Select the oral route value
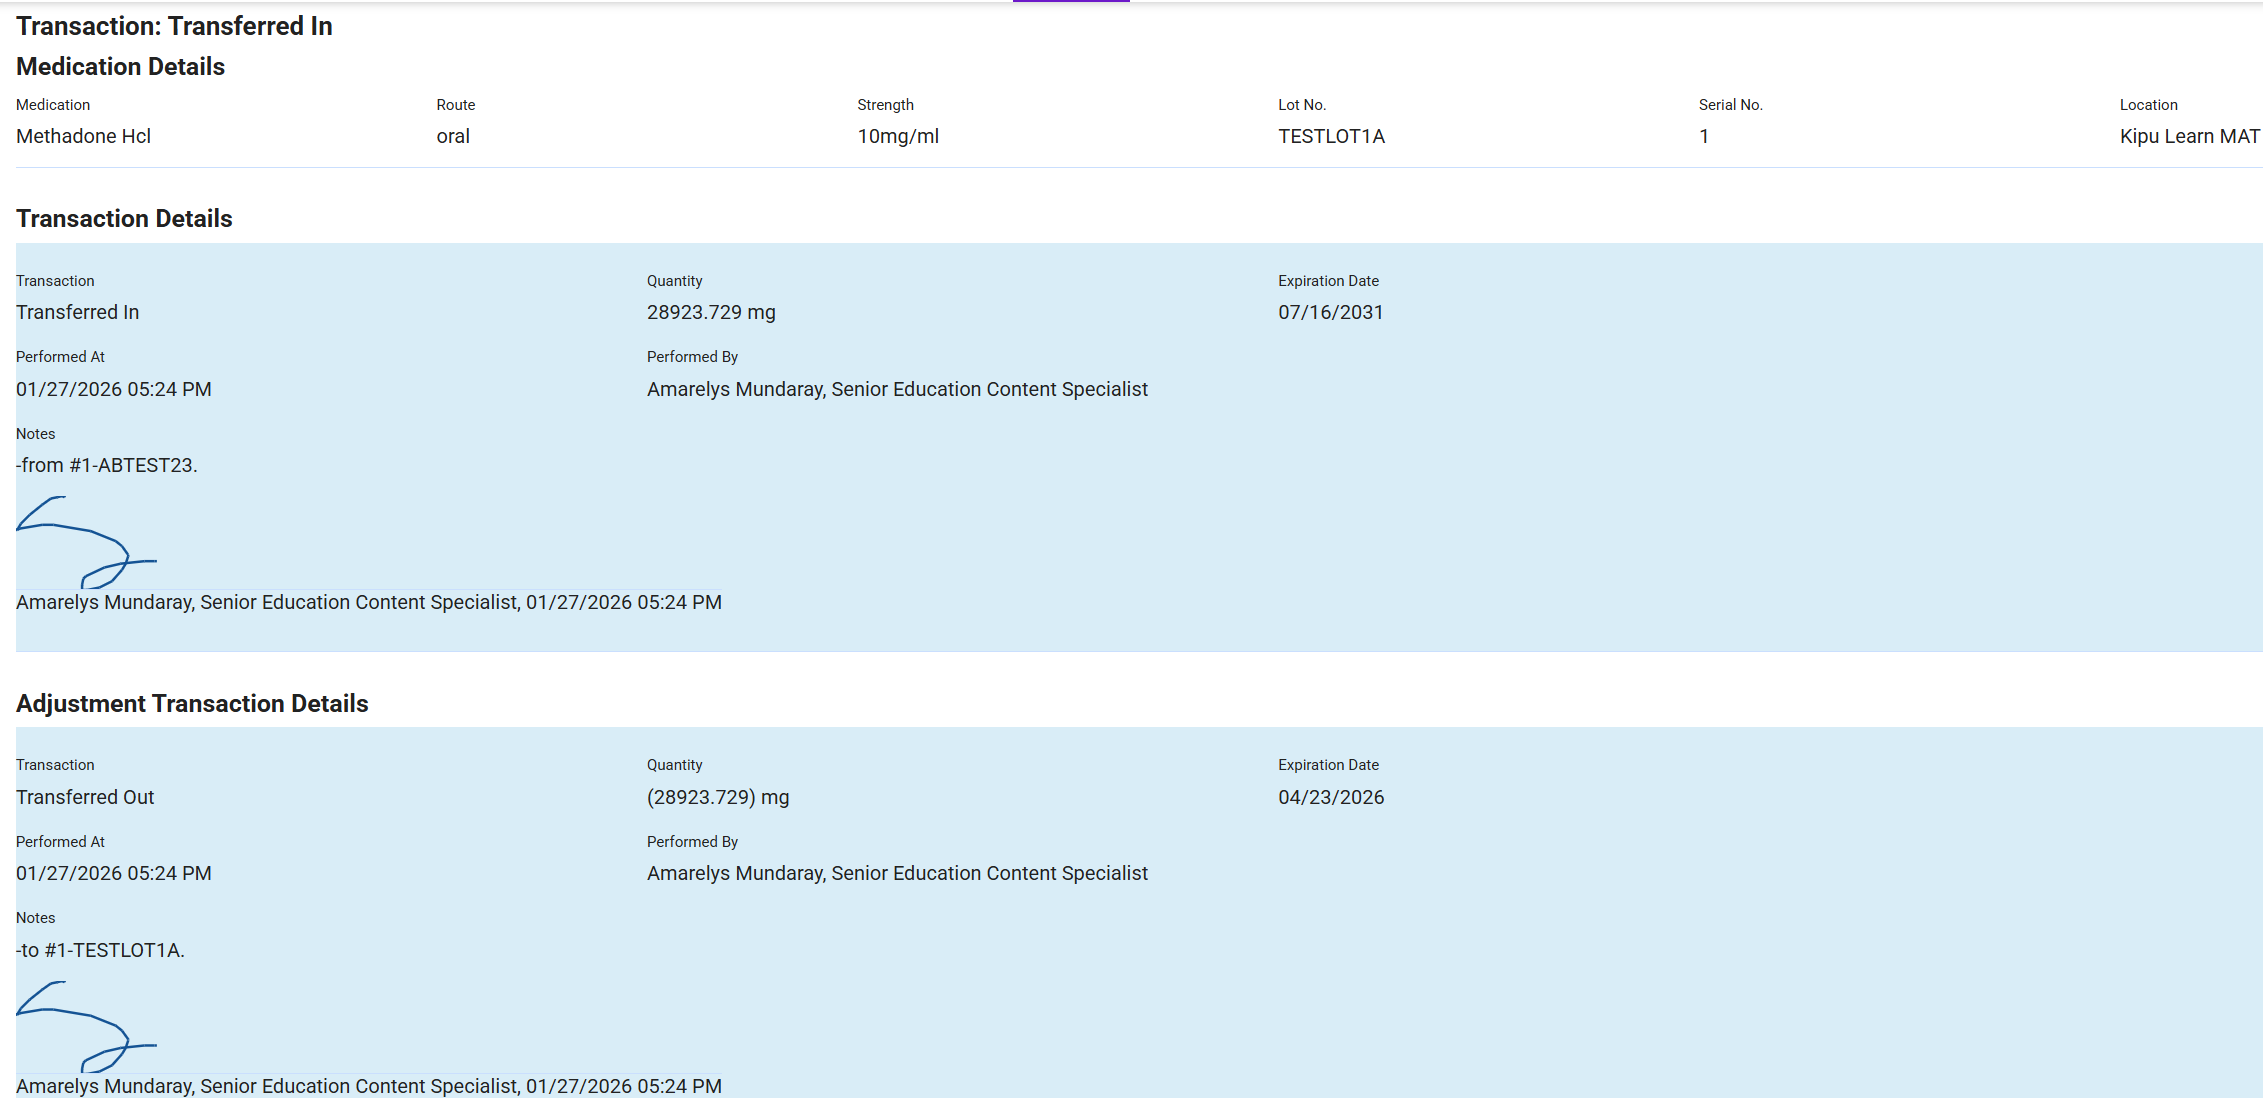This screenshot has width=2263, height=1098. tap(452, 136)
